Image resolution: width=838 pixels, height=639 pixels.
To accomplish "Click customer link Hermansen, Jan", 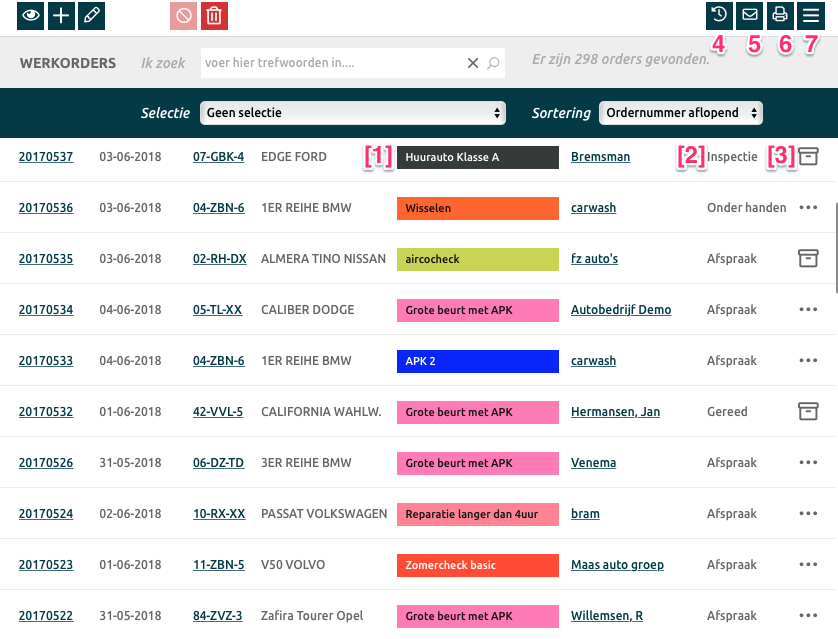I will click(615, 412).
